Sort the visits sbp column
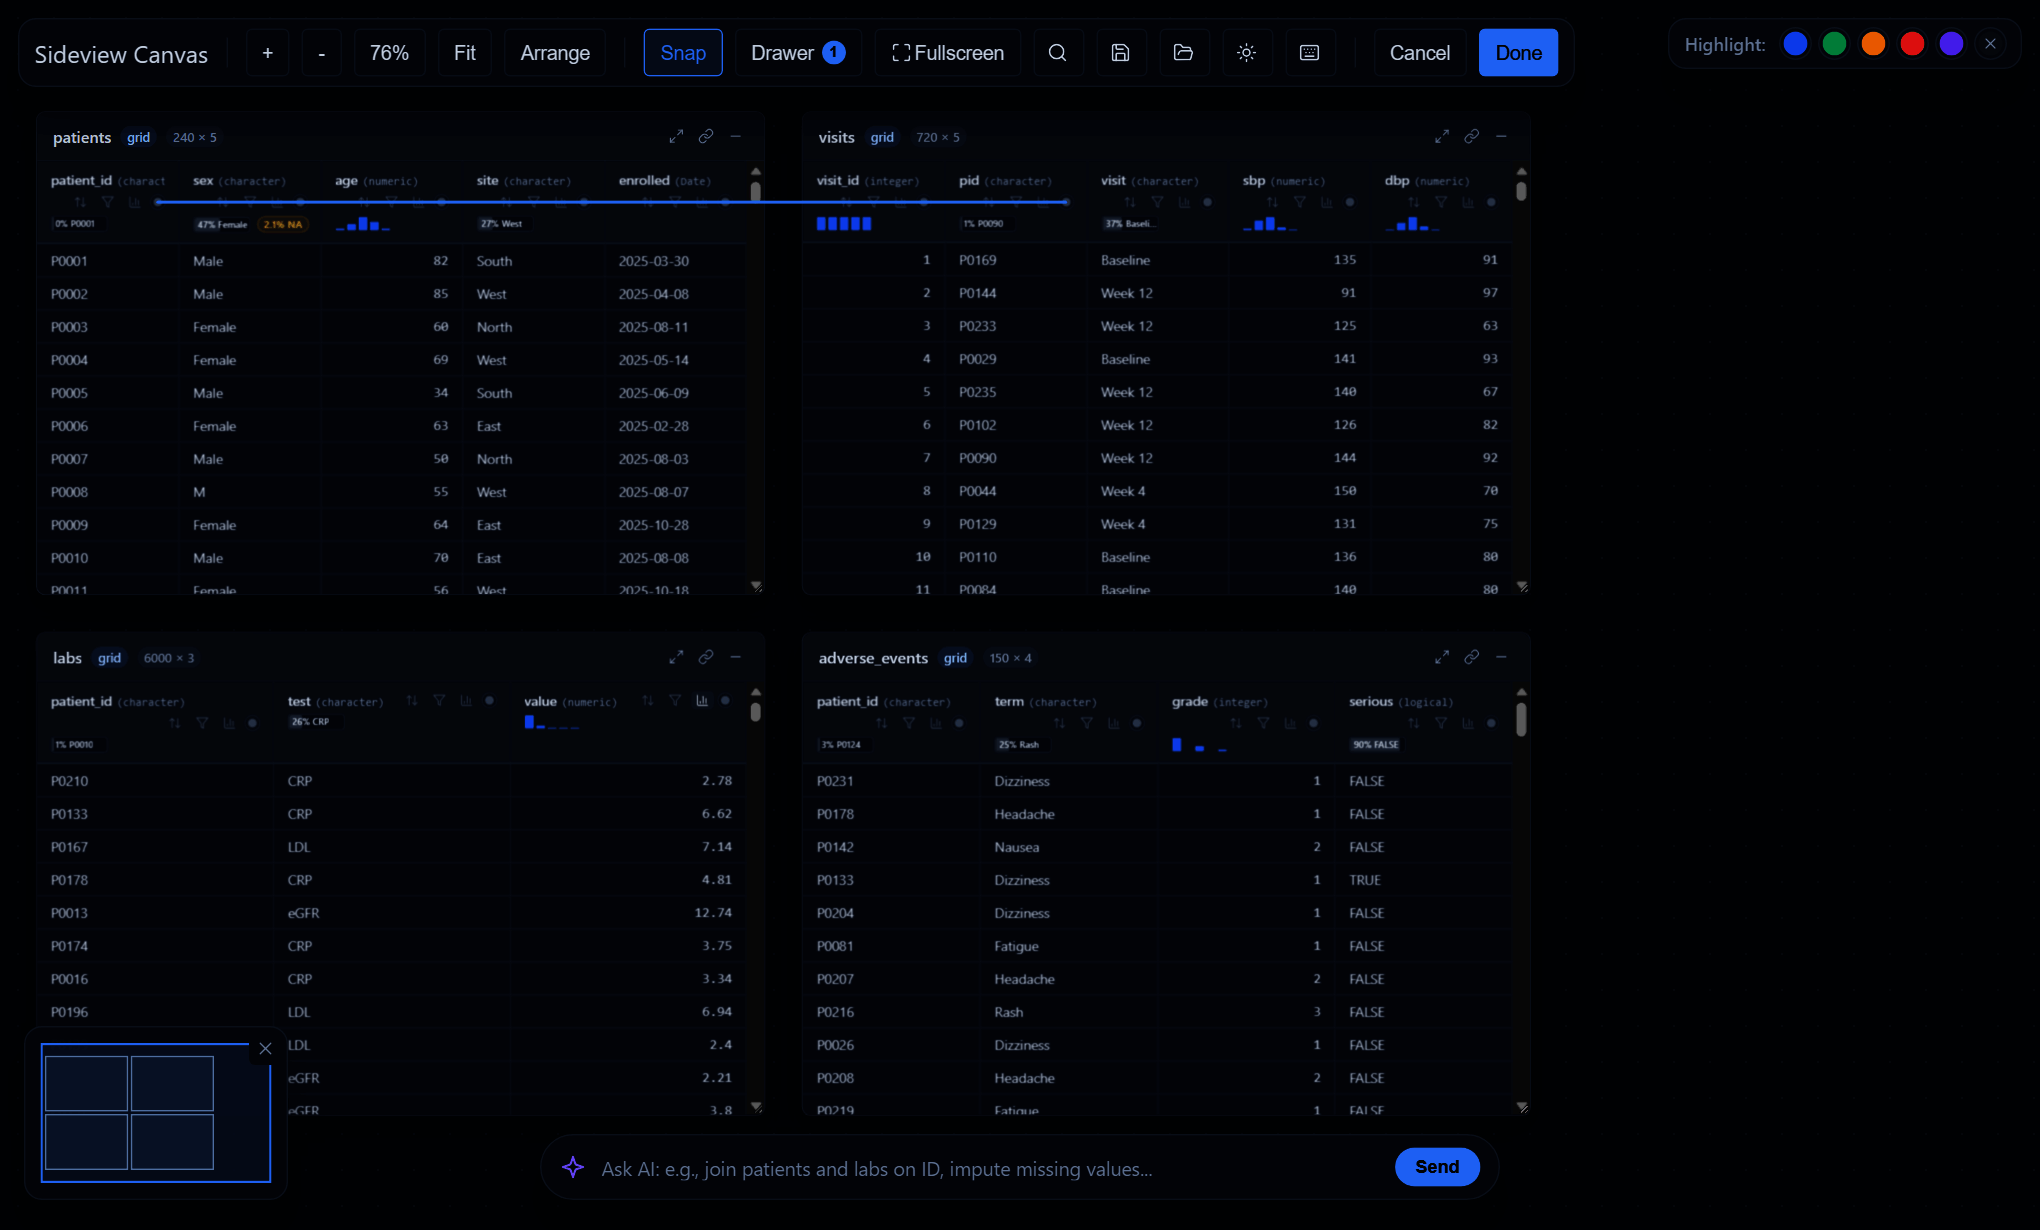 1272,202
